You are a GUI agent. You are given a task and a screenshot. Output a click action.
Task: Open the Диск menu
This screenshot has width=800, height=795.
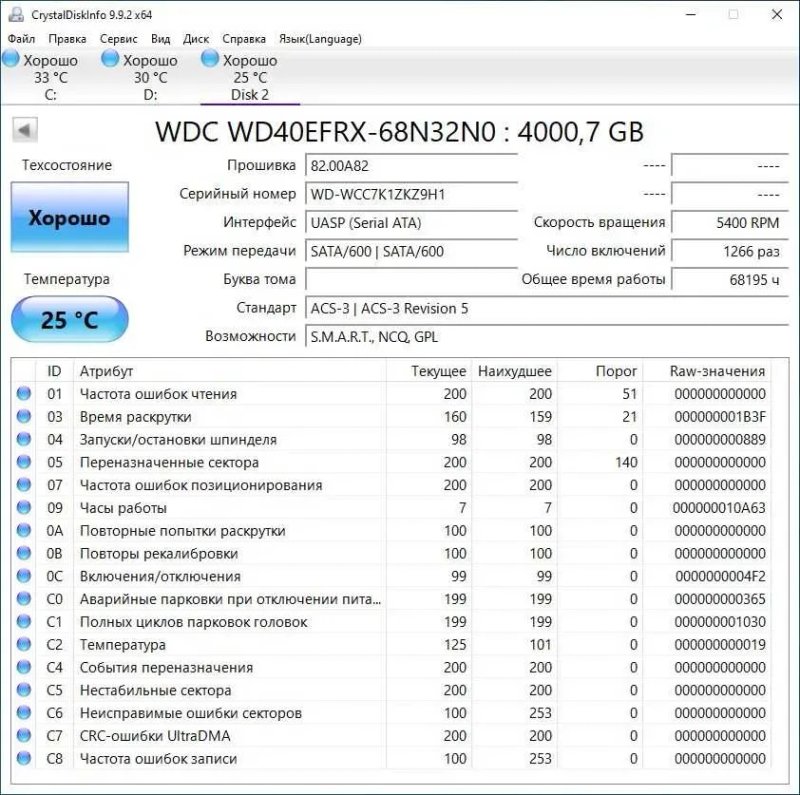[196, 39]
